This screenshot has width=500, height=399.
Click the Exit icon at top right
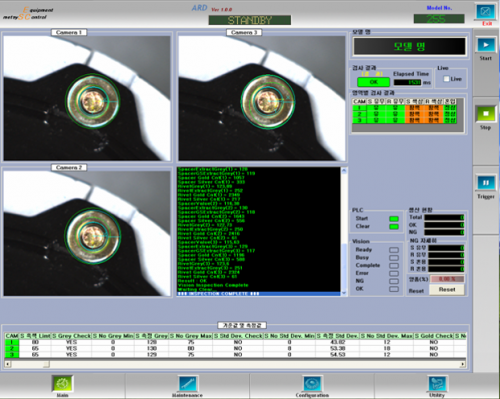[485, 12]
